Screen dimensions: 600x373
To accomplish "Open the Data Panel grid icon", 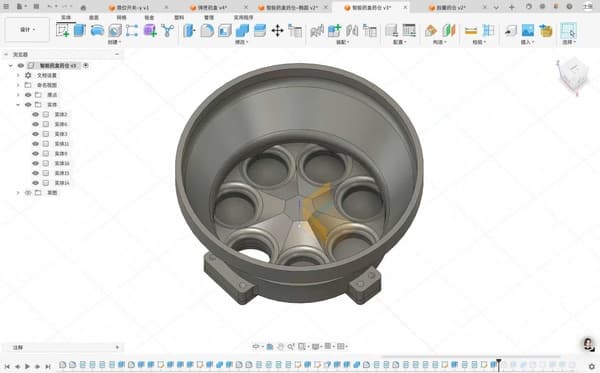I will point(6,7).
